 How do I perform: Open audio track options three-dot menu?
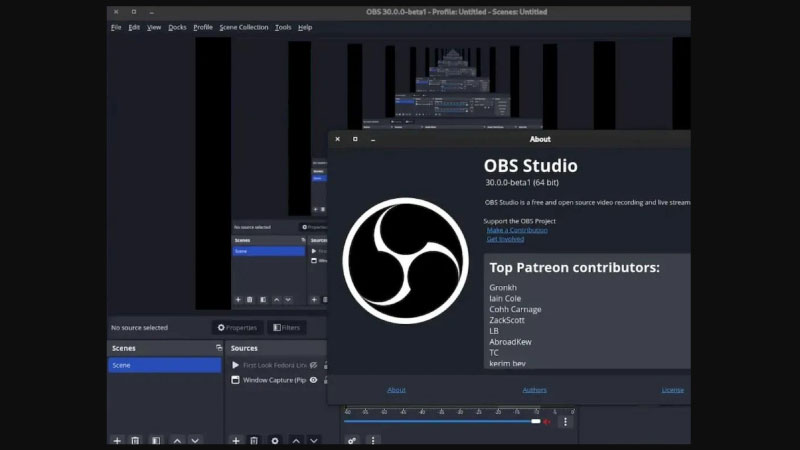pyautogui.click(x=565, y=422)
